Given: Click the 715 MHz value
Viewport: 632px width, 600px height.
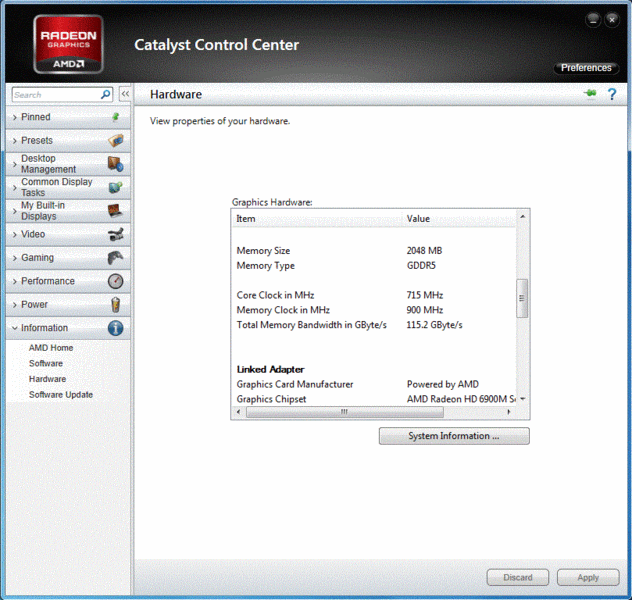Looking at the screenshot, I should click(x=425, y=295).
